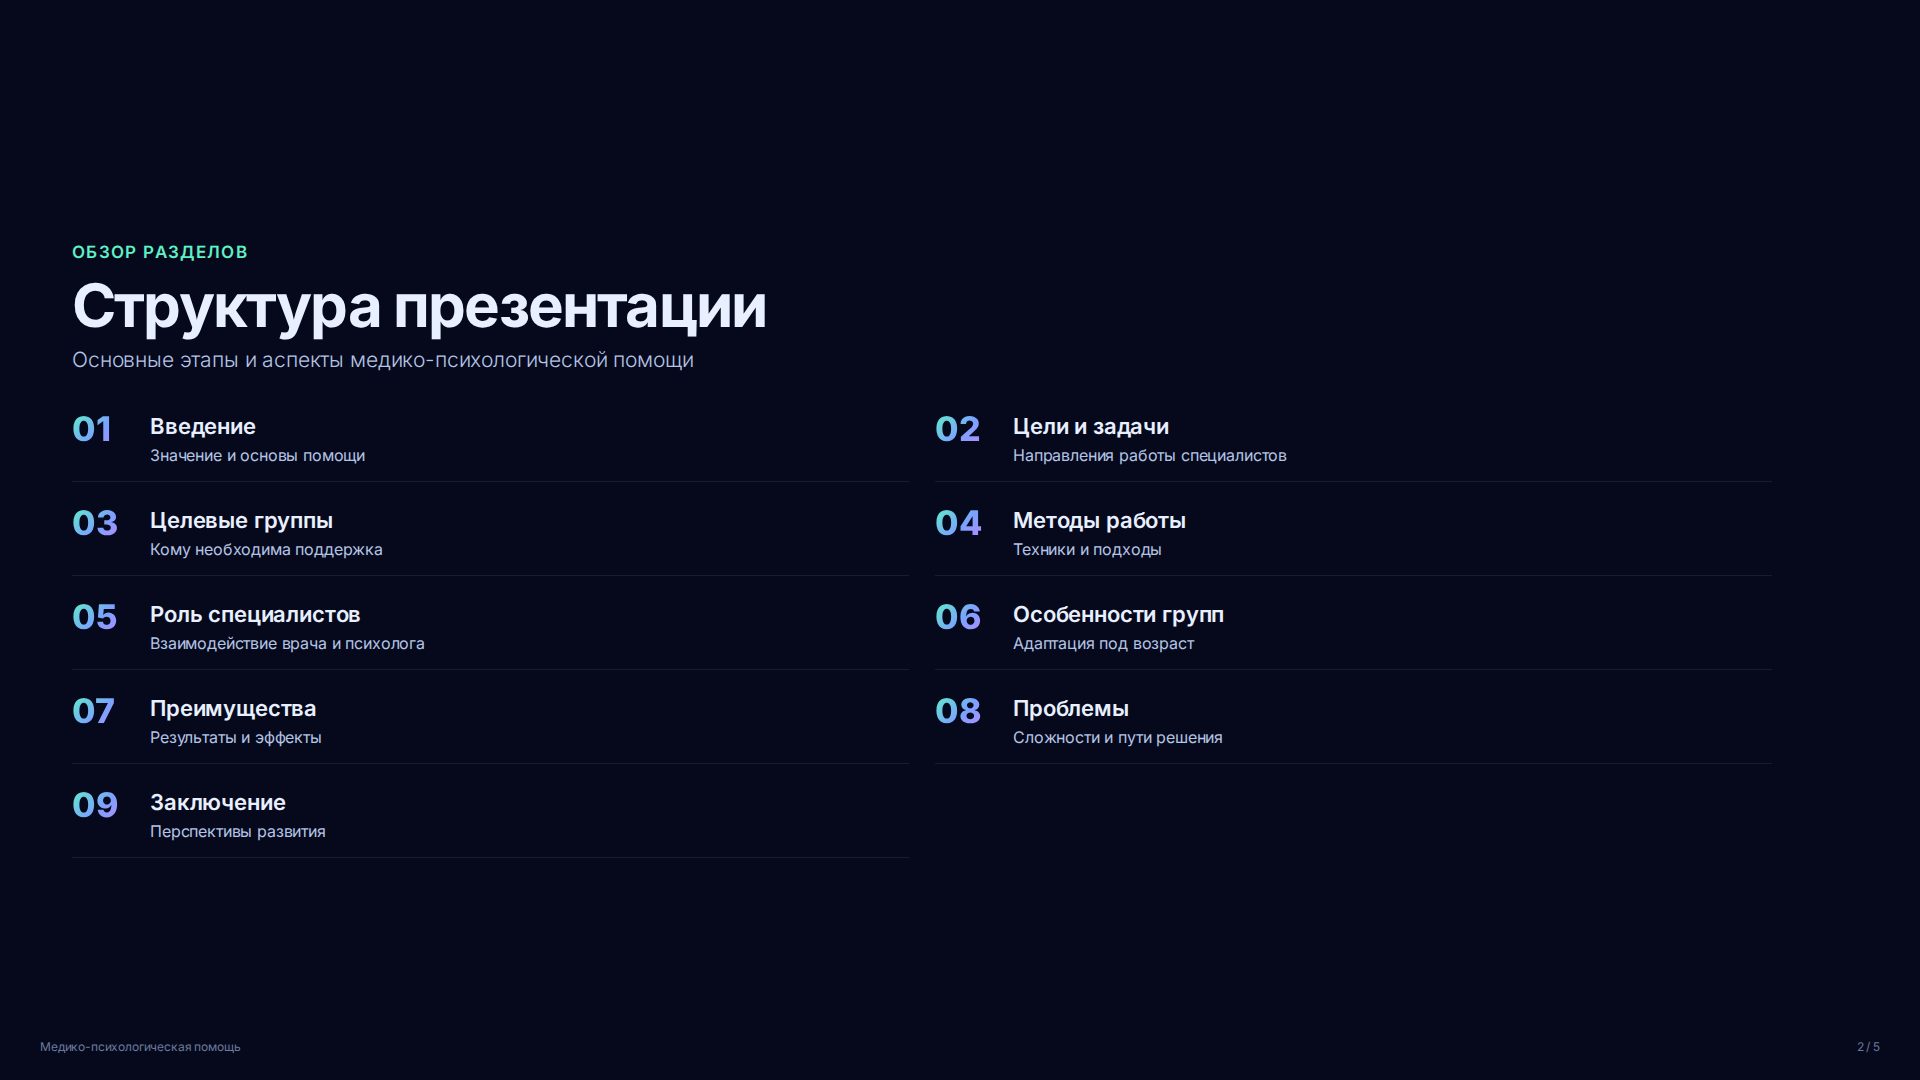This screenshot has width=1920, height=1080.
Task: Click 'Техники и подходы' description
Action: pyautogui.click(x=1087, y=550)
